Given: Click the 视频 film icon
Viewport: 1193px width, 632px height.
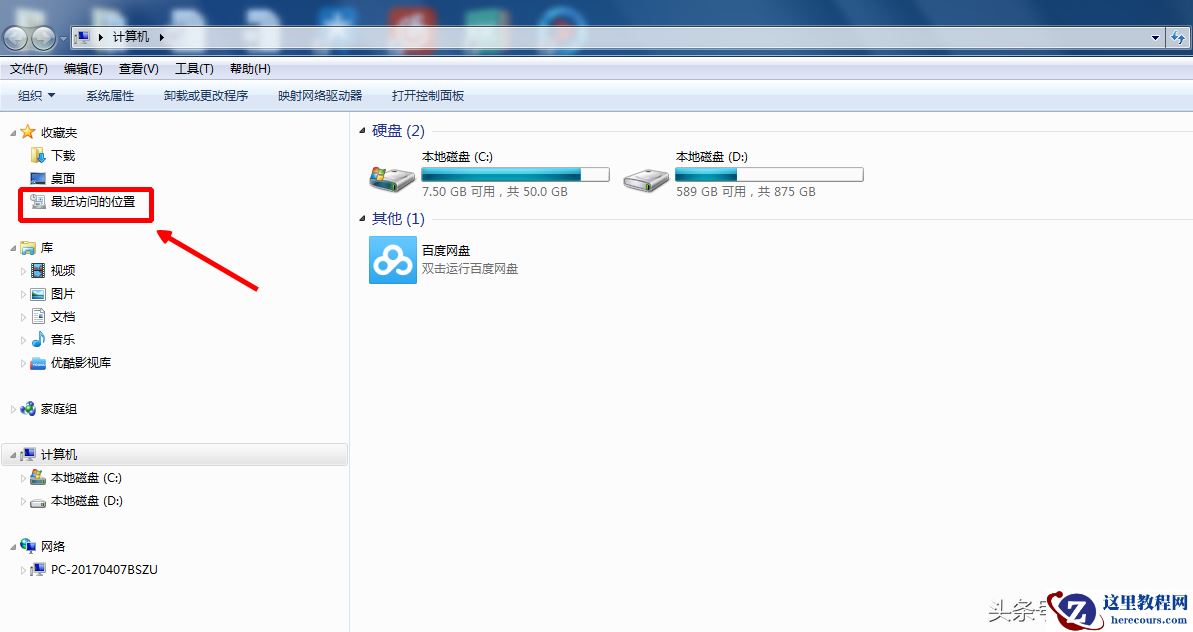Looking at the screenshot, I should [x=38, y=270].
